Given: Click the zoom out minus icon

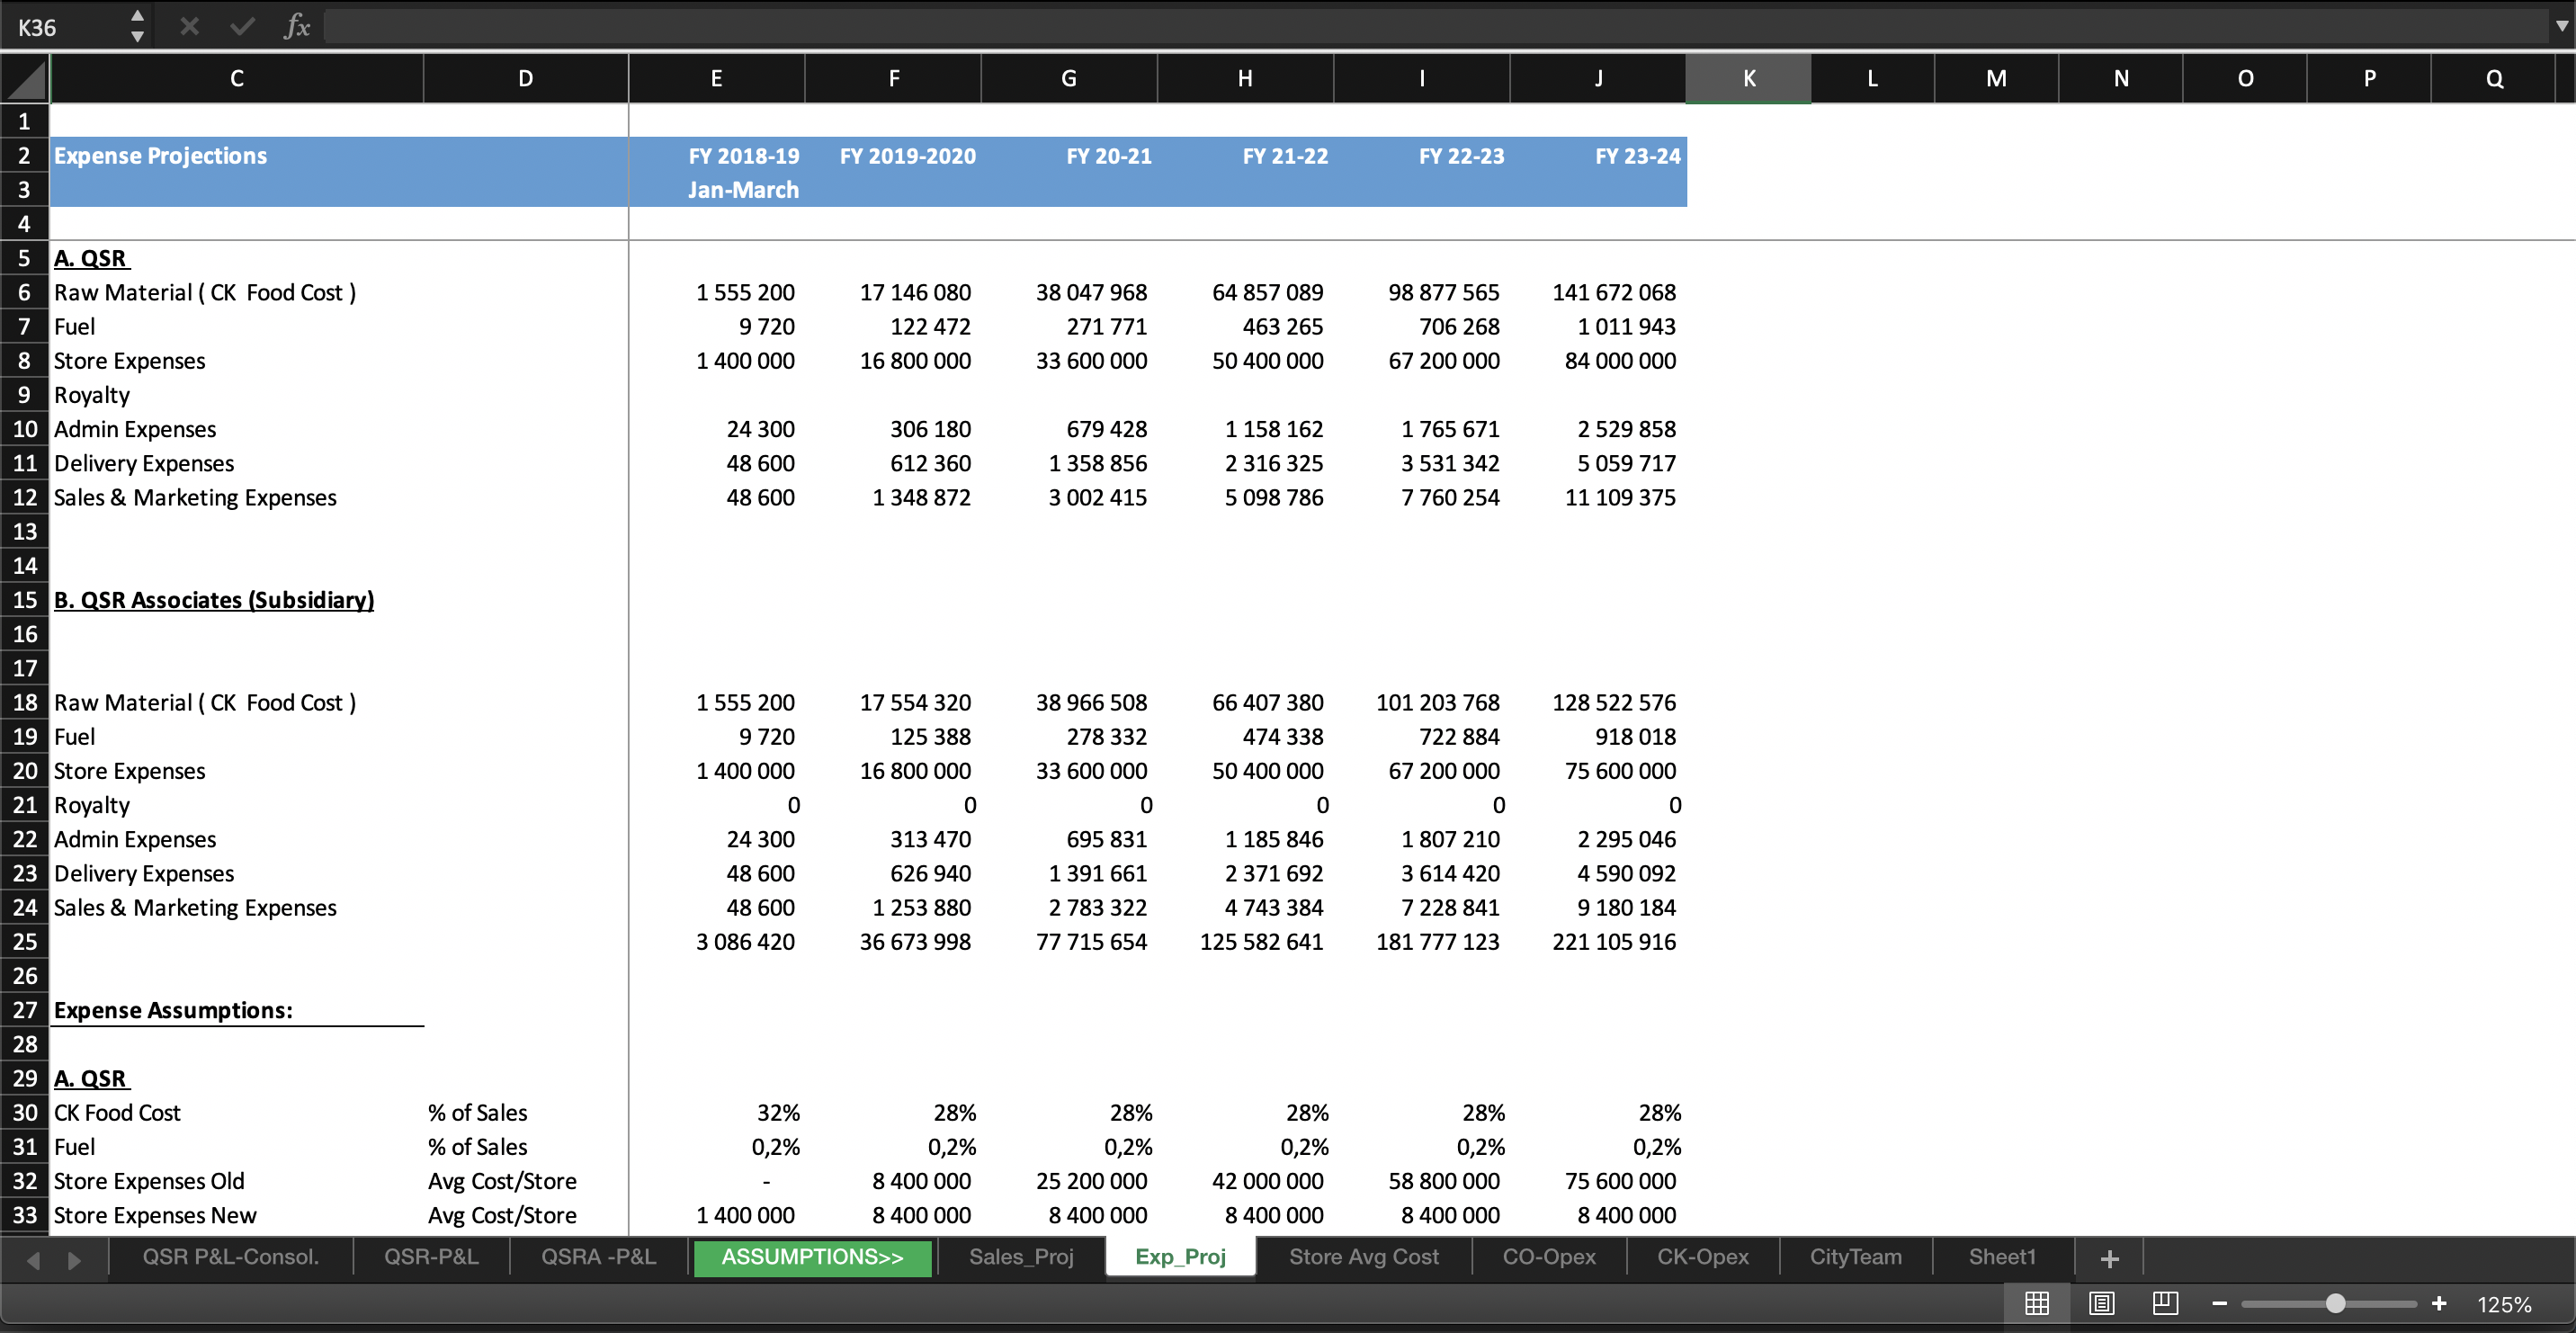Looking at the screenshot, I should coord(2220,1303).
